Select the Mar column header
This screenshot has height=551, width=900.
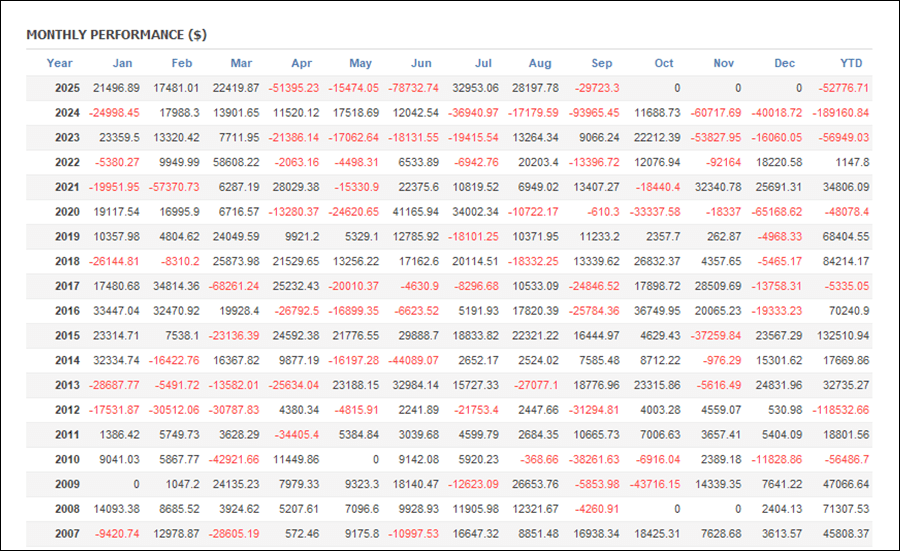[241, 63]
